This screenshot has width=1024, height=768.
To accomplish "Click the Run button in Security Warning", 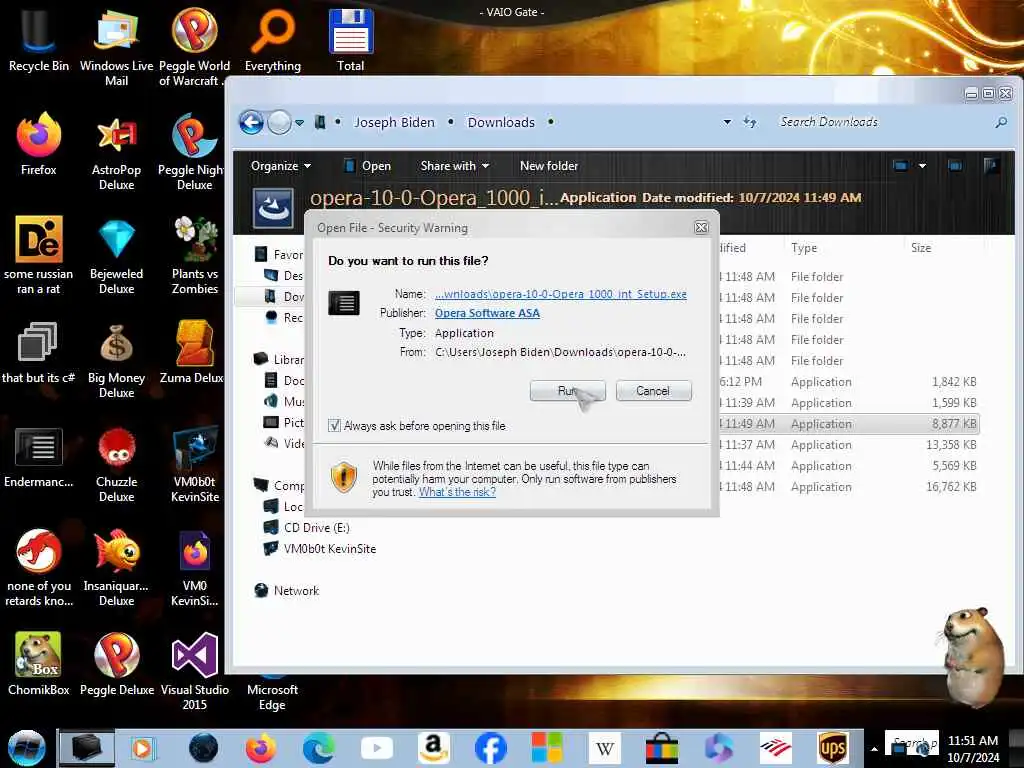I will (568, 391).
